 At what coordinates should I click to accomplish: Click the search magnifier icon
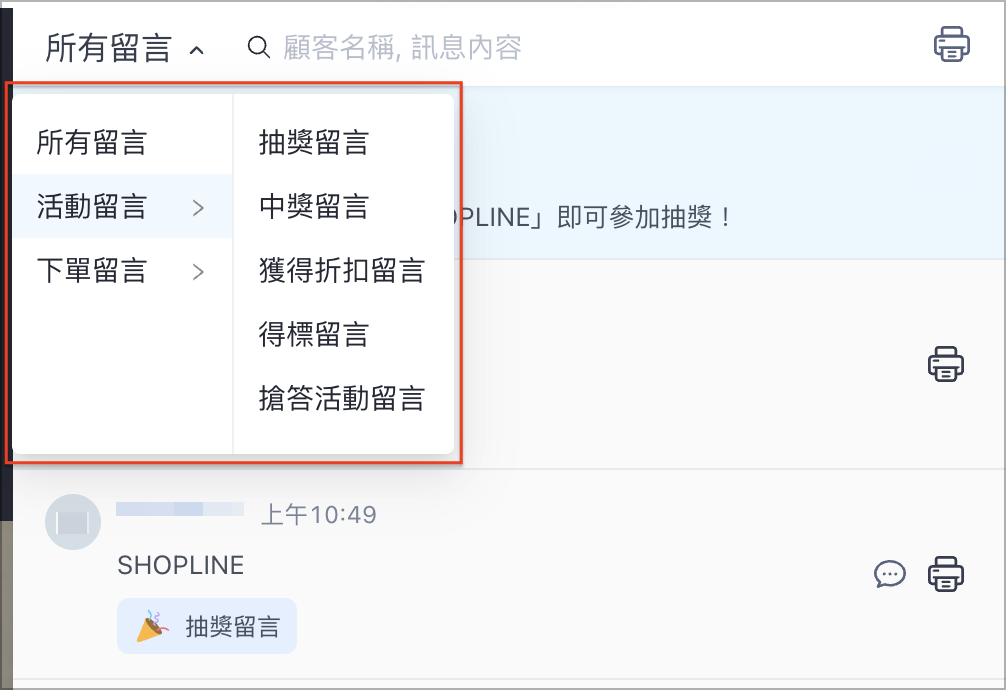(259, 47)
